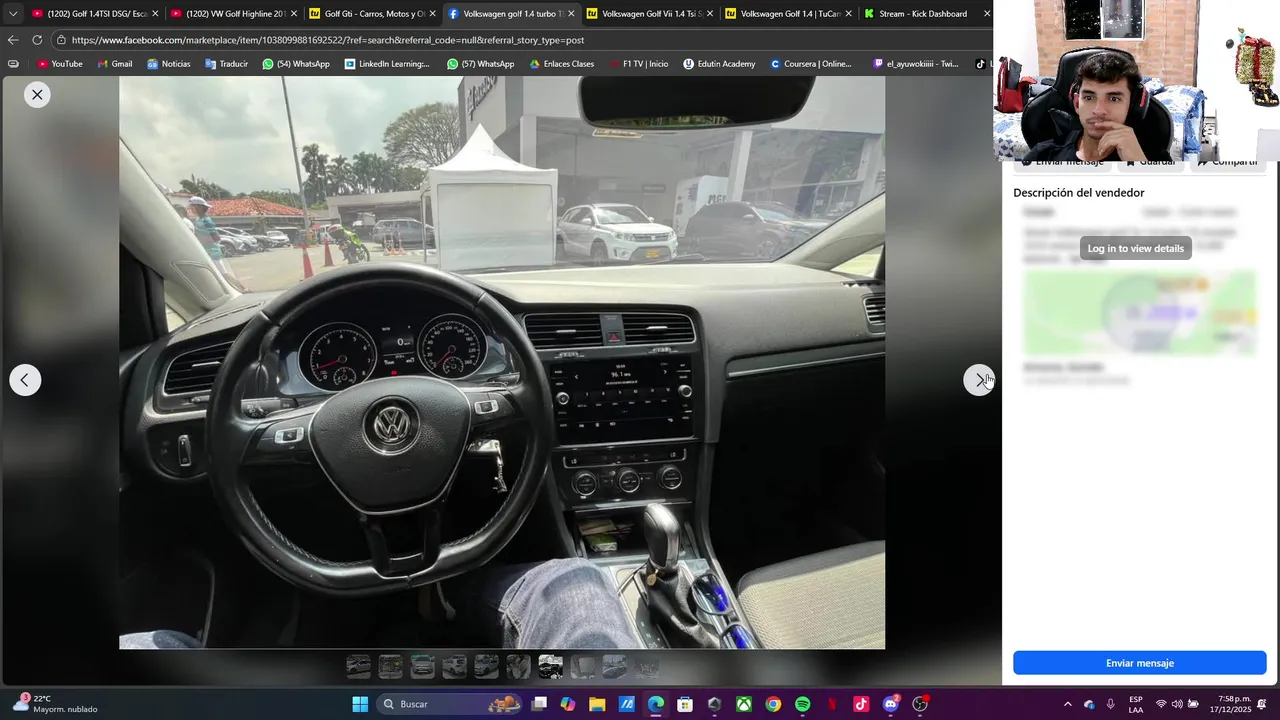Open Microsoft Edge from the taskbar

(655, 704)
